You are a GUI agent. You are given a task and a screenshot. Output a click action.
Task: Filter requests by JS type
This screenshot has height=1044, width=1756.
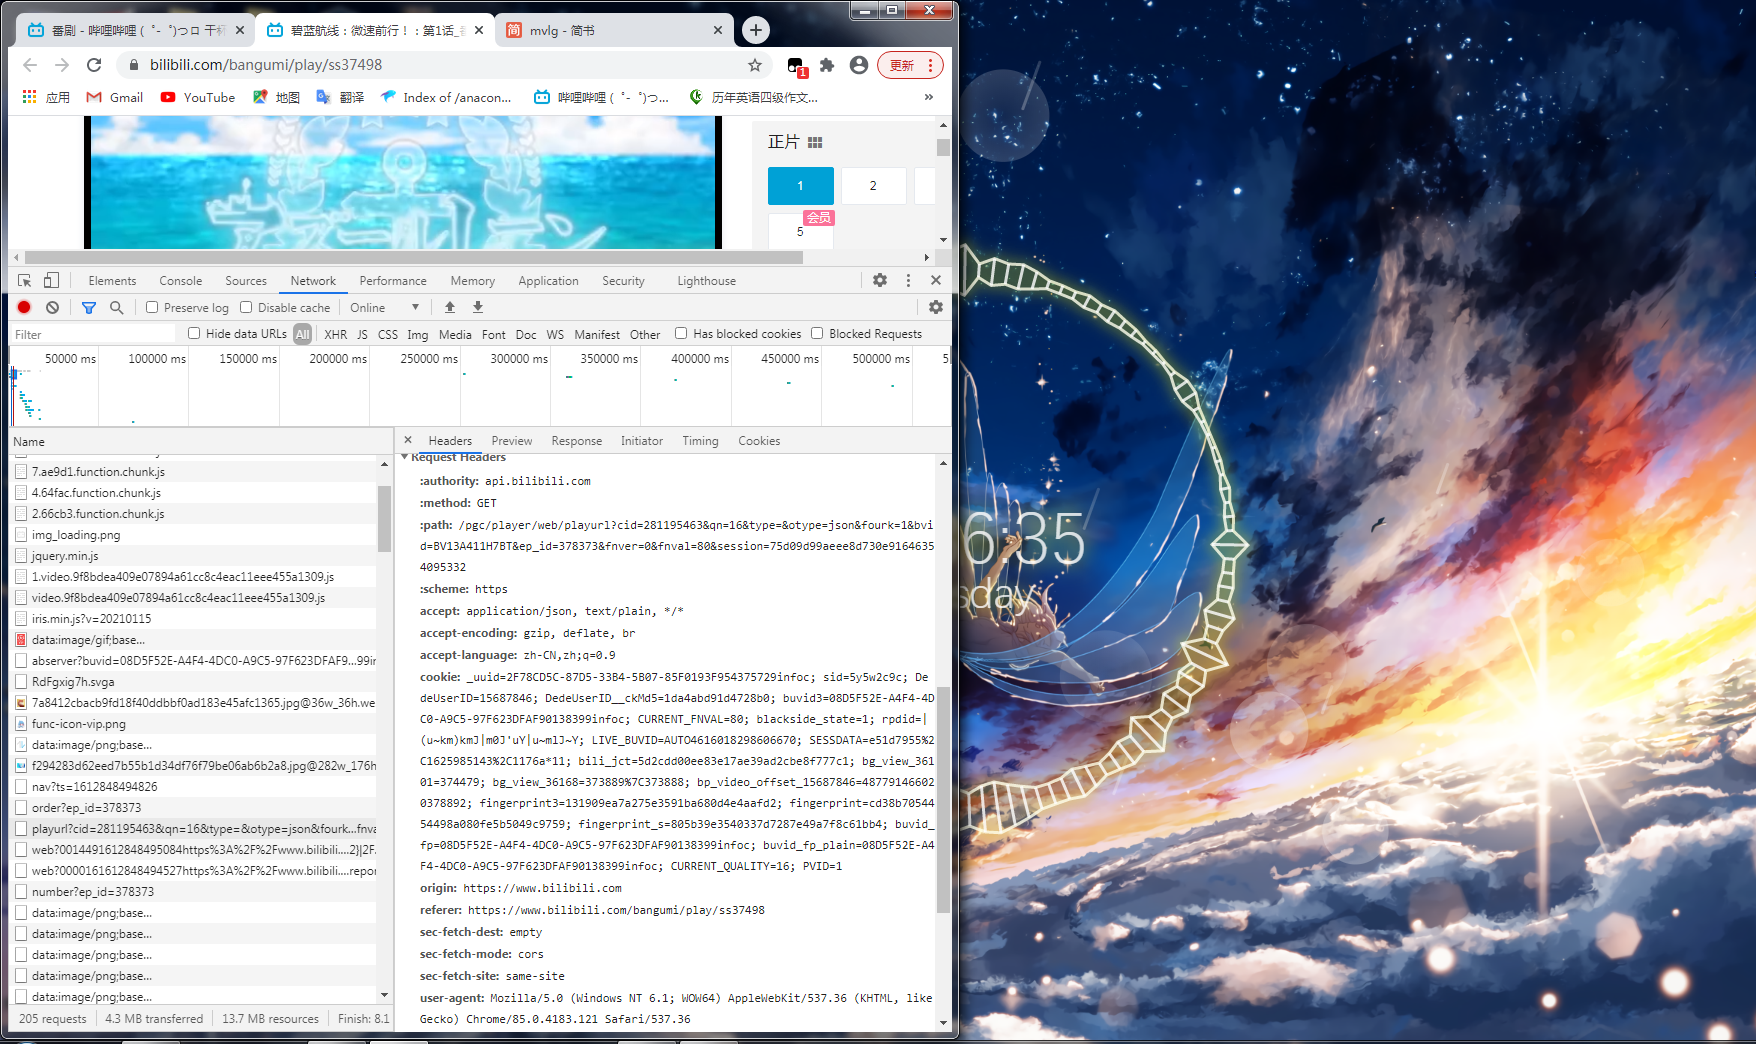(362, 335)
